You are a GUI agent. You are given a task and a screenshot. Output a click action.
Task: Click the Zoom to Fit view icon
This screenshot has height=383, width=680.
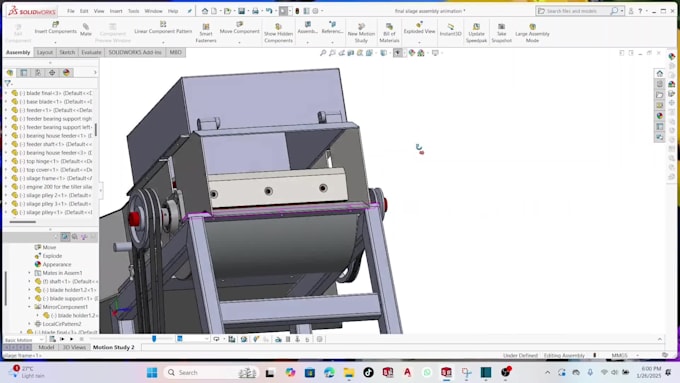tap(323, 53)
